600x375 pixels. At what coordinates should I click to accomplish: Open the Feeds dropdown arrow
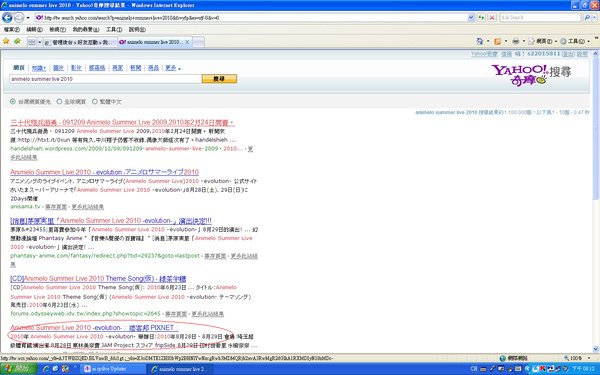[x=506, y=41]
